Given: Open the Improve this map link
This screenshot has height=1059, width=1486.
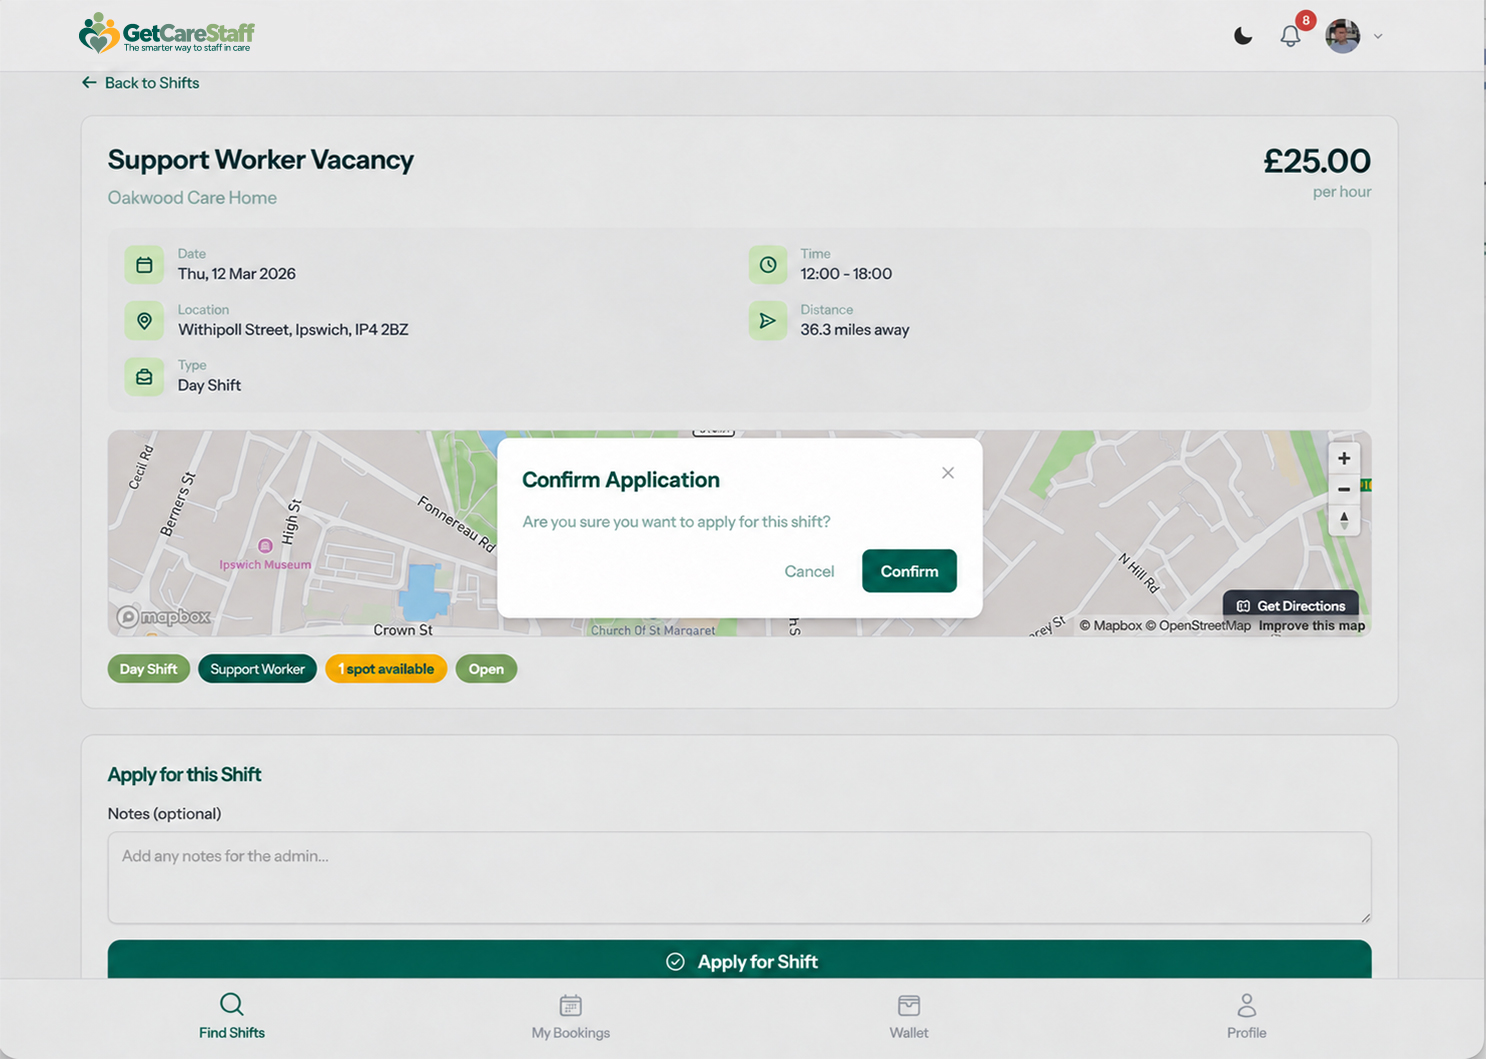Looking at the screenshot, I should click(1312, 626).
